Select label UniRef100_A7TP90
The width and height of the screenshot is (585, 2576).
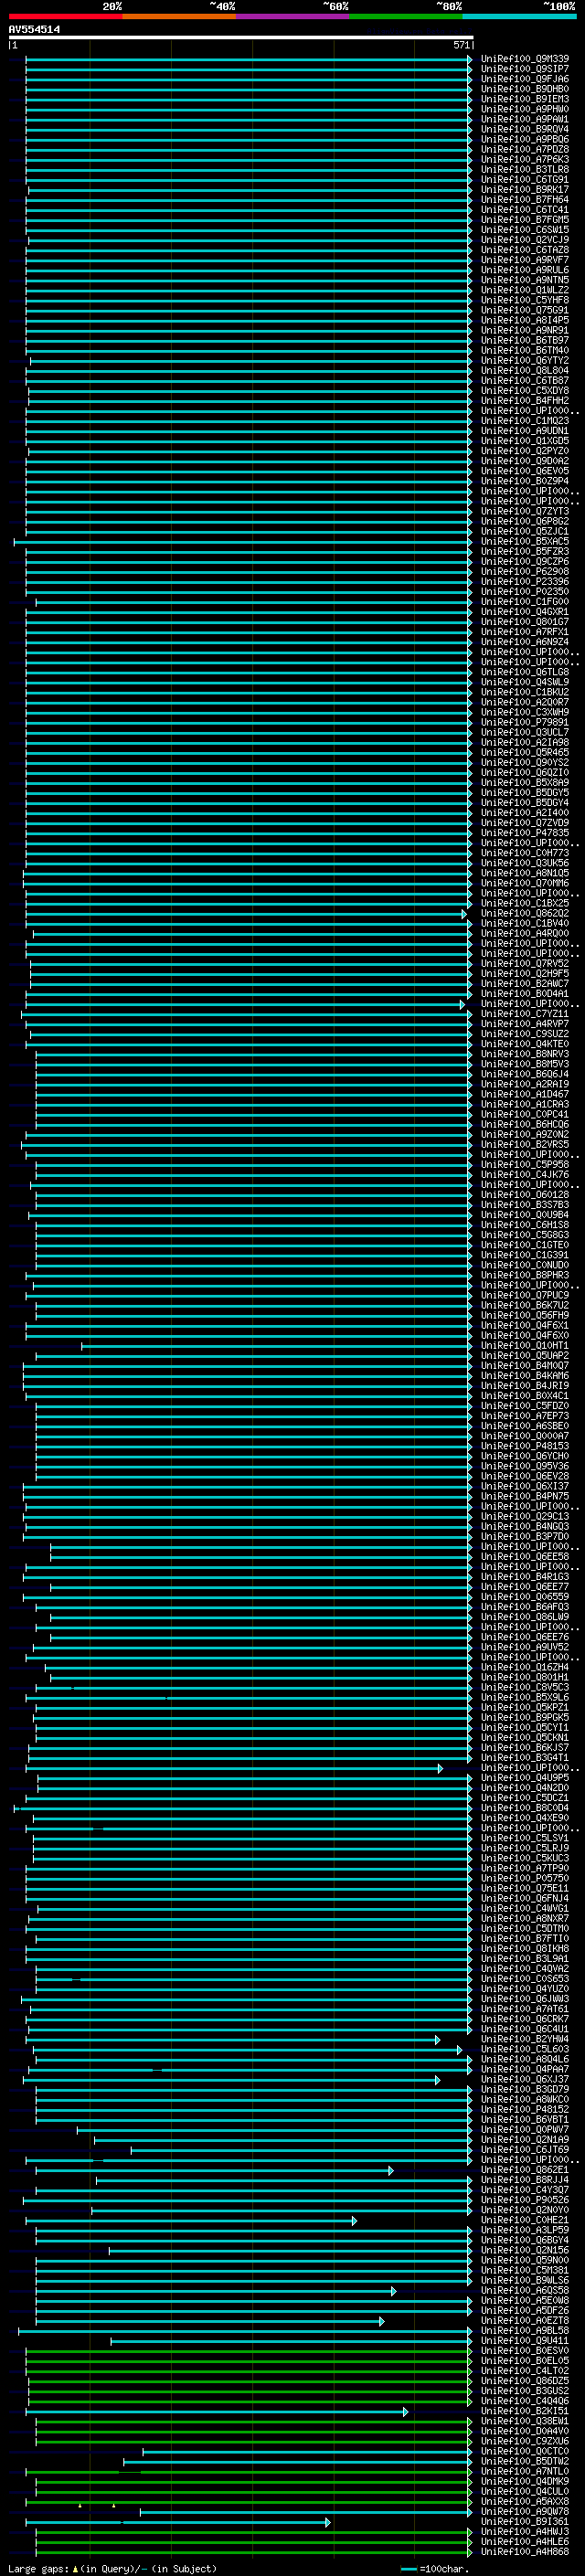[525, 1868]
